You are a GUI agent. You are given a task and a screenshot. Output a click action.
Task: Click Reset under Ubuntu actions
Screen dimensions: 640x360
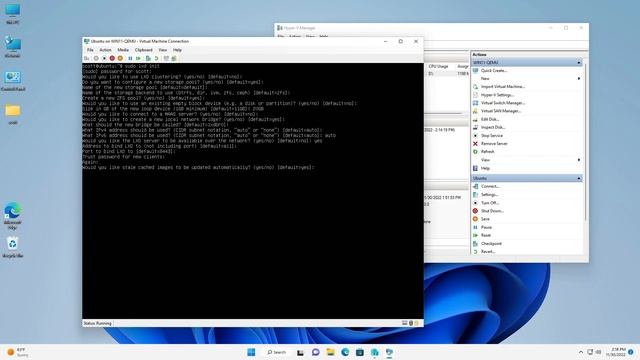click(x=486, y=236)
